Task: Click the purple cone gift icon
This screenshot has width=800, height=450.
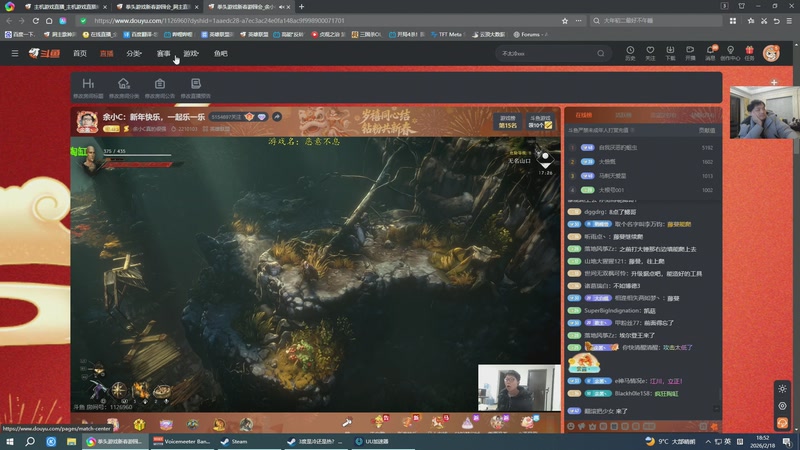Action: coord(467,422)
